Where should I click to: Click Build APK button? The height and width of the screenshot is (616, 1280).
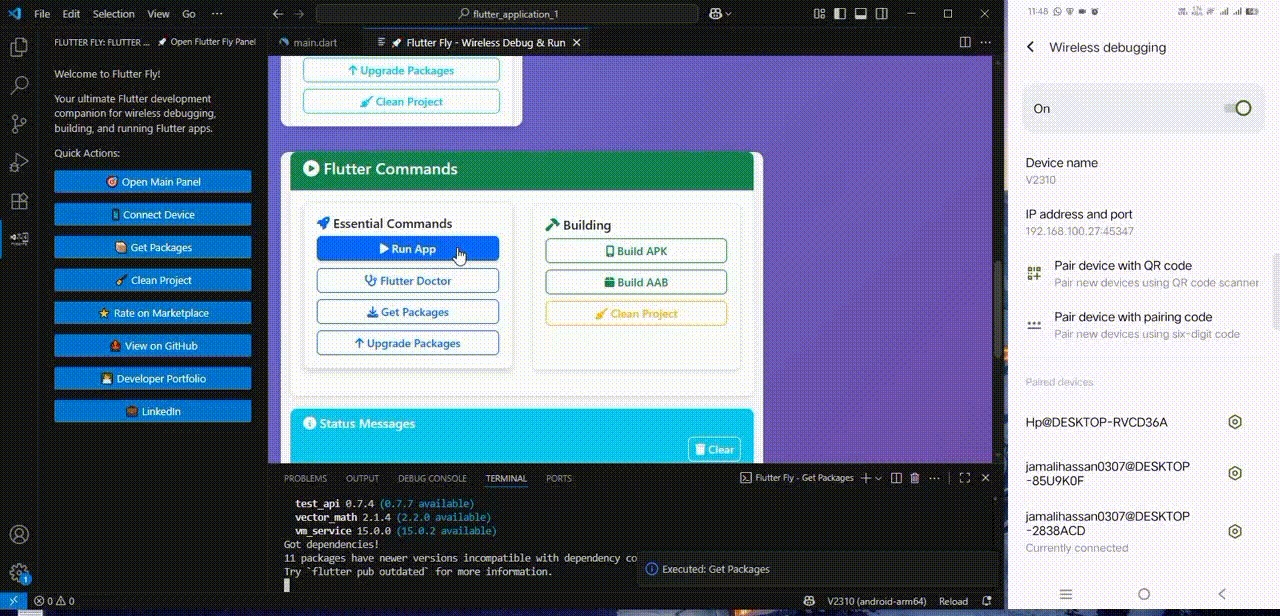636,251
